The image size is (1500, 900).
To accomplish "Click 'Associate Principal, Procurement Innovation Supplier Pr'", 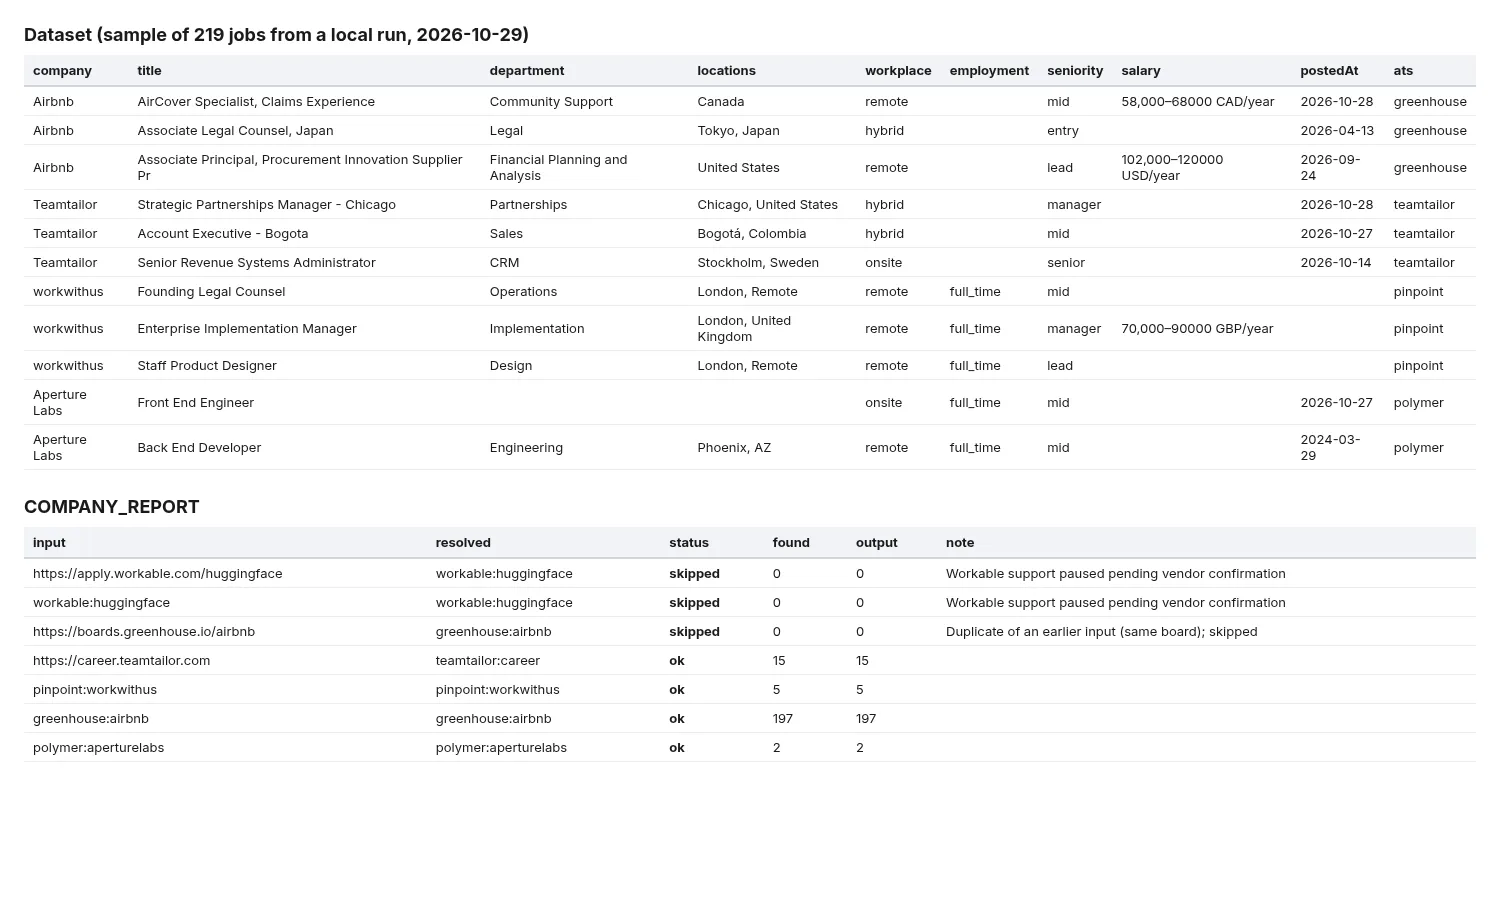I will pos(300,168).
